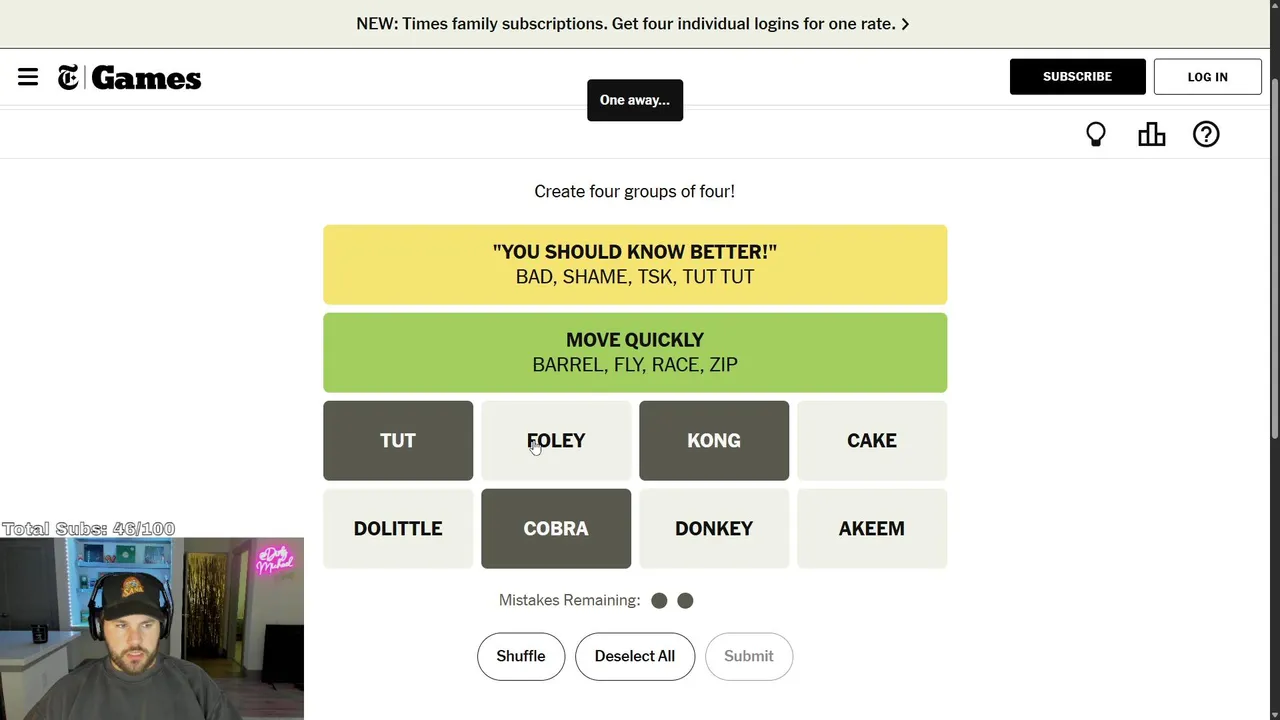The width and height of the screenshot is (1280, 720).
Task: Open the Times family subscriptions banner link
Action: (633, 23)
